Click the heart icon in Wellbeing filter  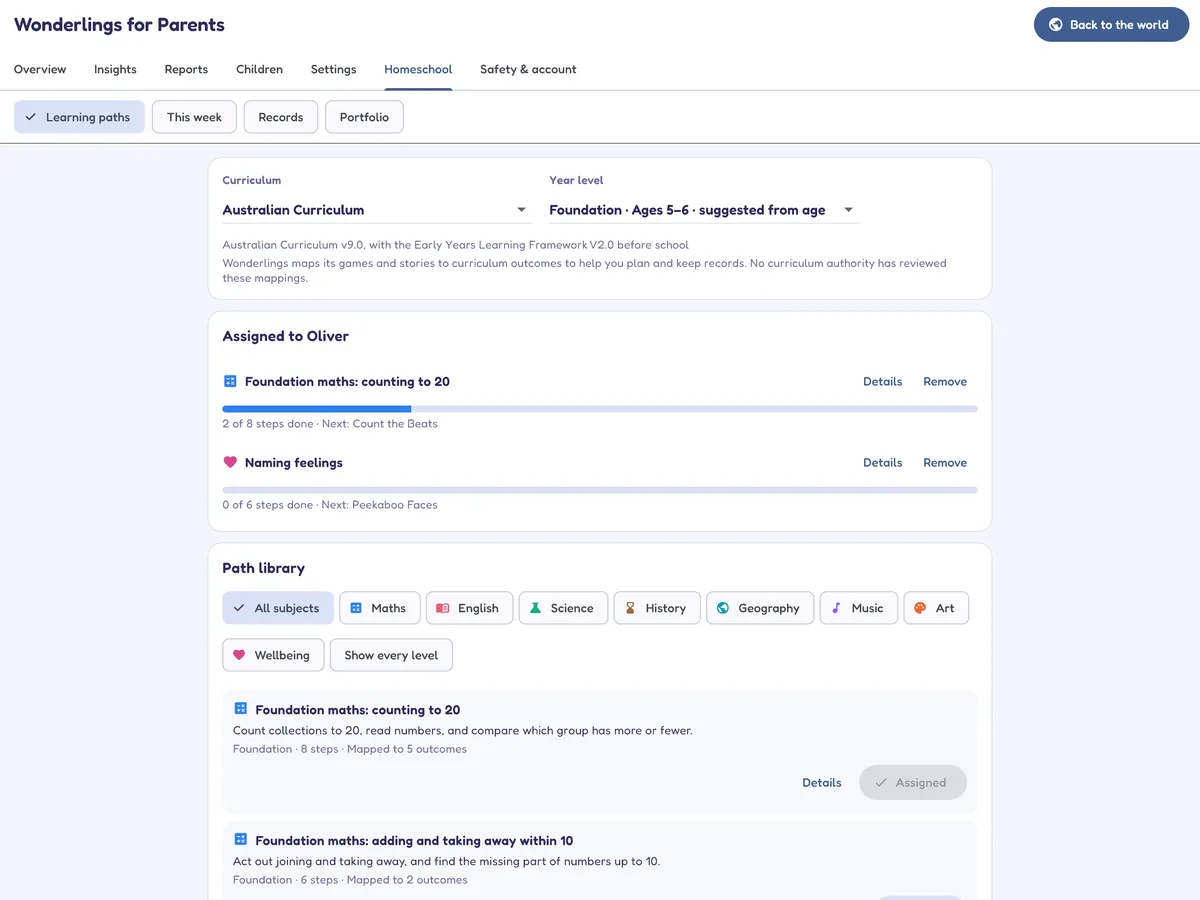click(x=239, y=655)
